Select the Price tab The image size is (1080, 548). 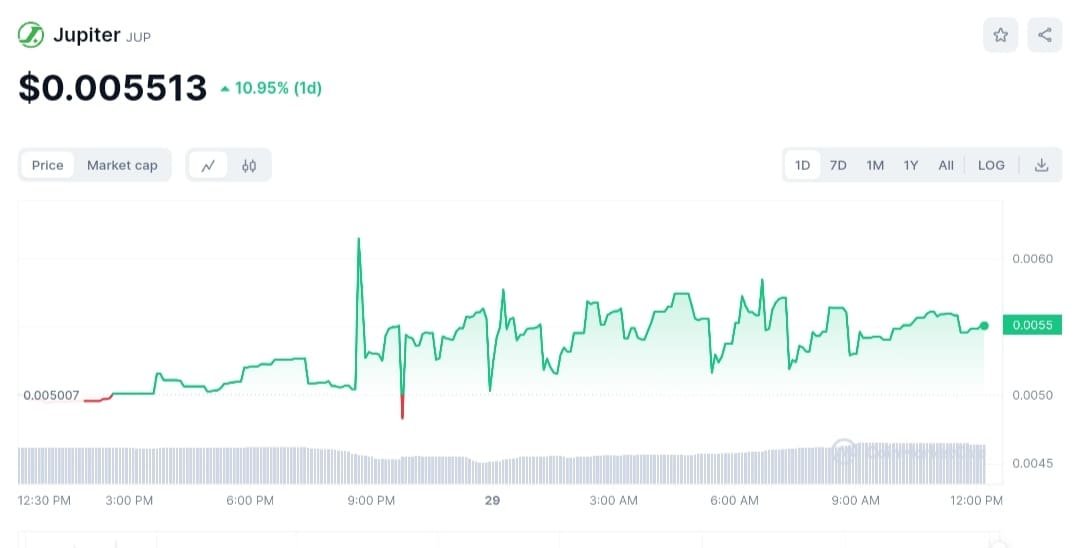click(48, 165)
